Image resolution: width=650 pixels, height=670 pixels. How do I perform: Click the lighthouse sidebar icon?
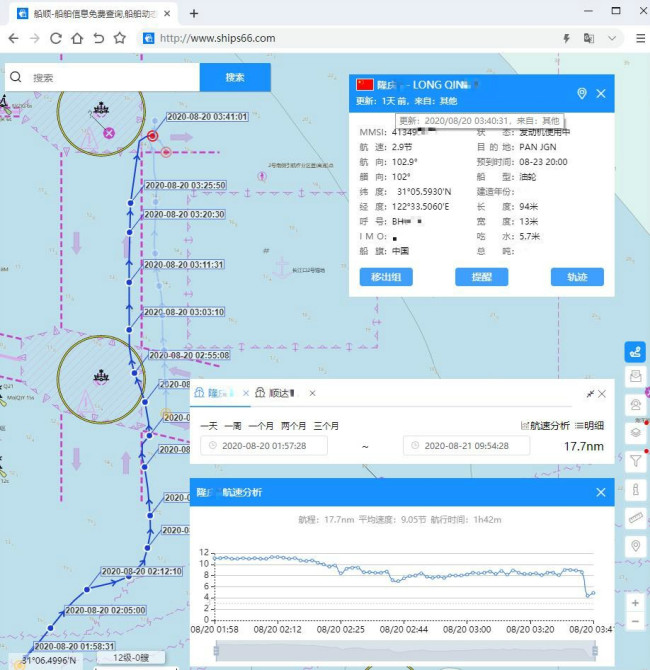click(635, 489)
